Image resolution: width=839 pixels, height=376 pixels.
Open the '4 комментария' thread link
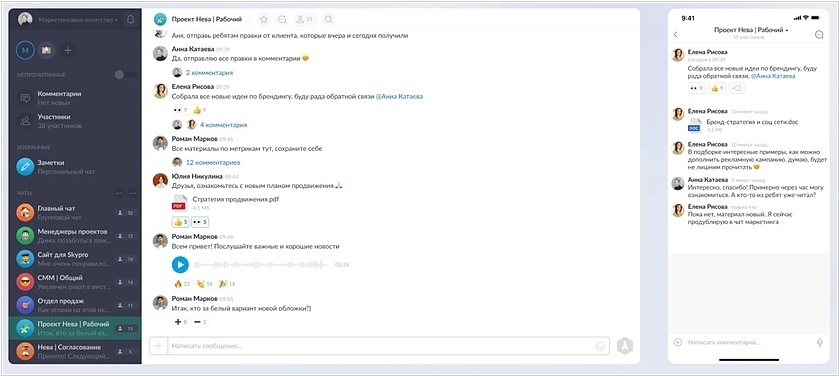click(x=223, y=125)
